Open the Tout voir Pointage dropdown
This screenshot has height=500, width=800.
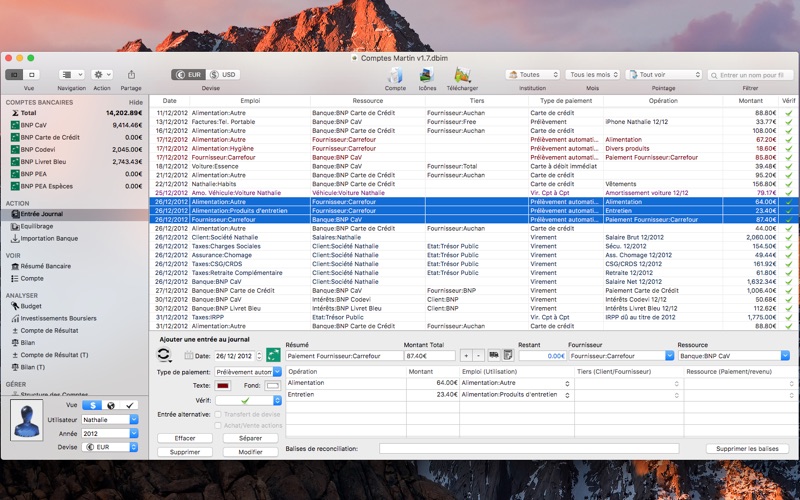(x=664, y=74)
